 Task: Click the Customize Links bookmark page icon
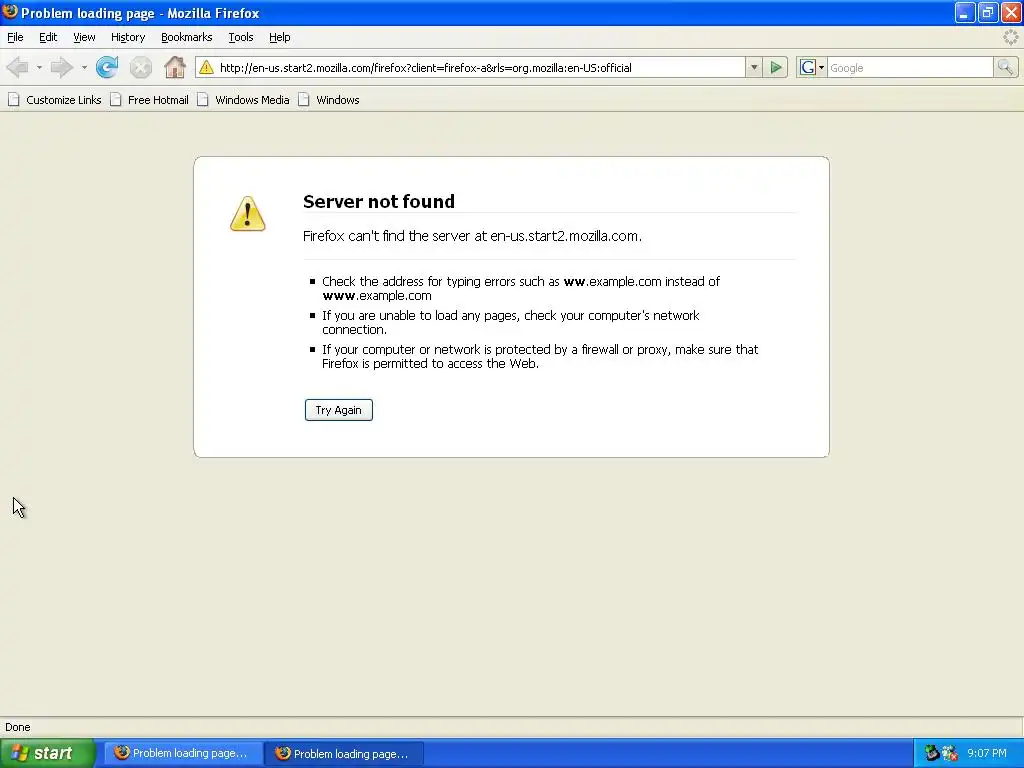click(x=14, y=99)
